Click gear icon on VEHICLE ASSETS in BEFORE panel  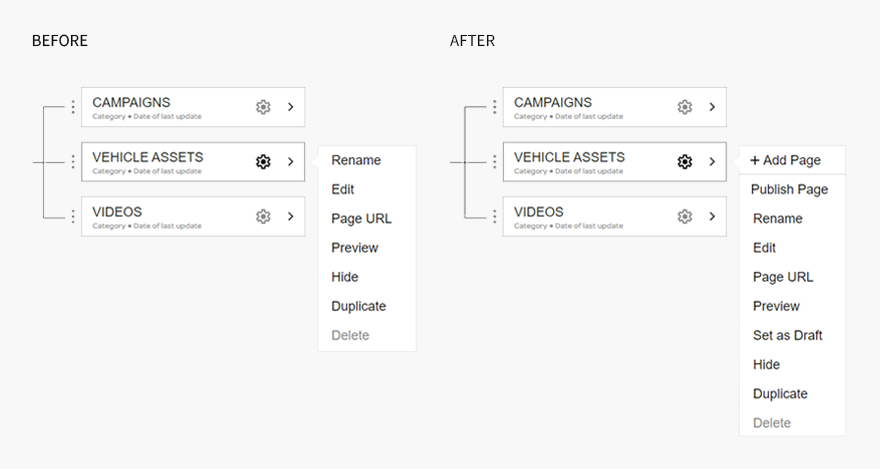263,162
